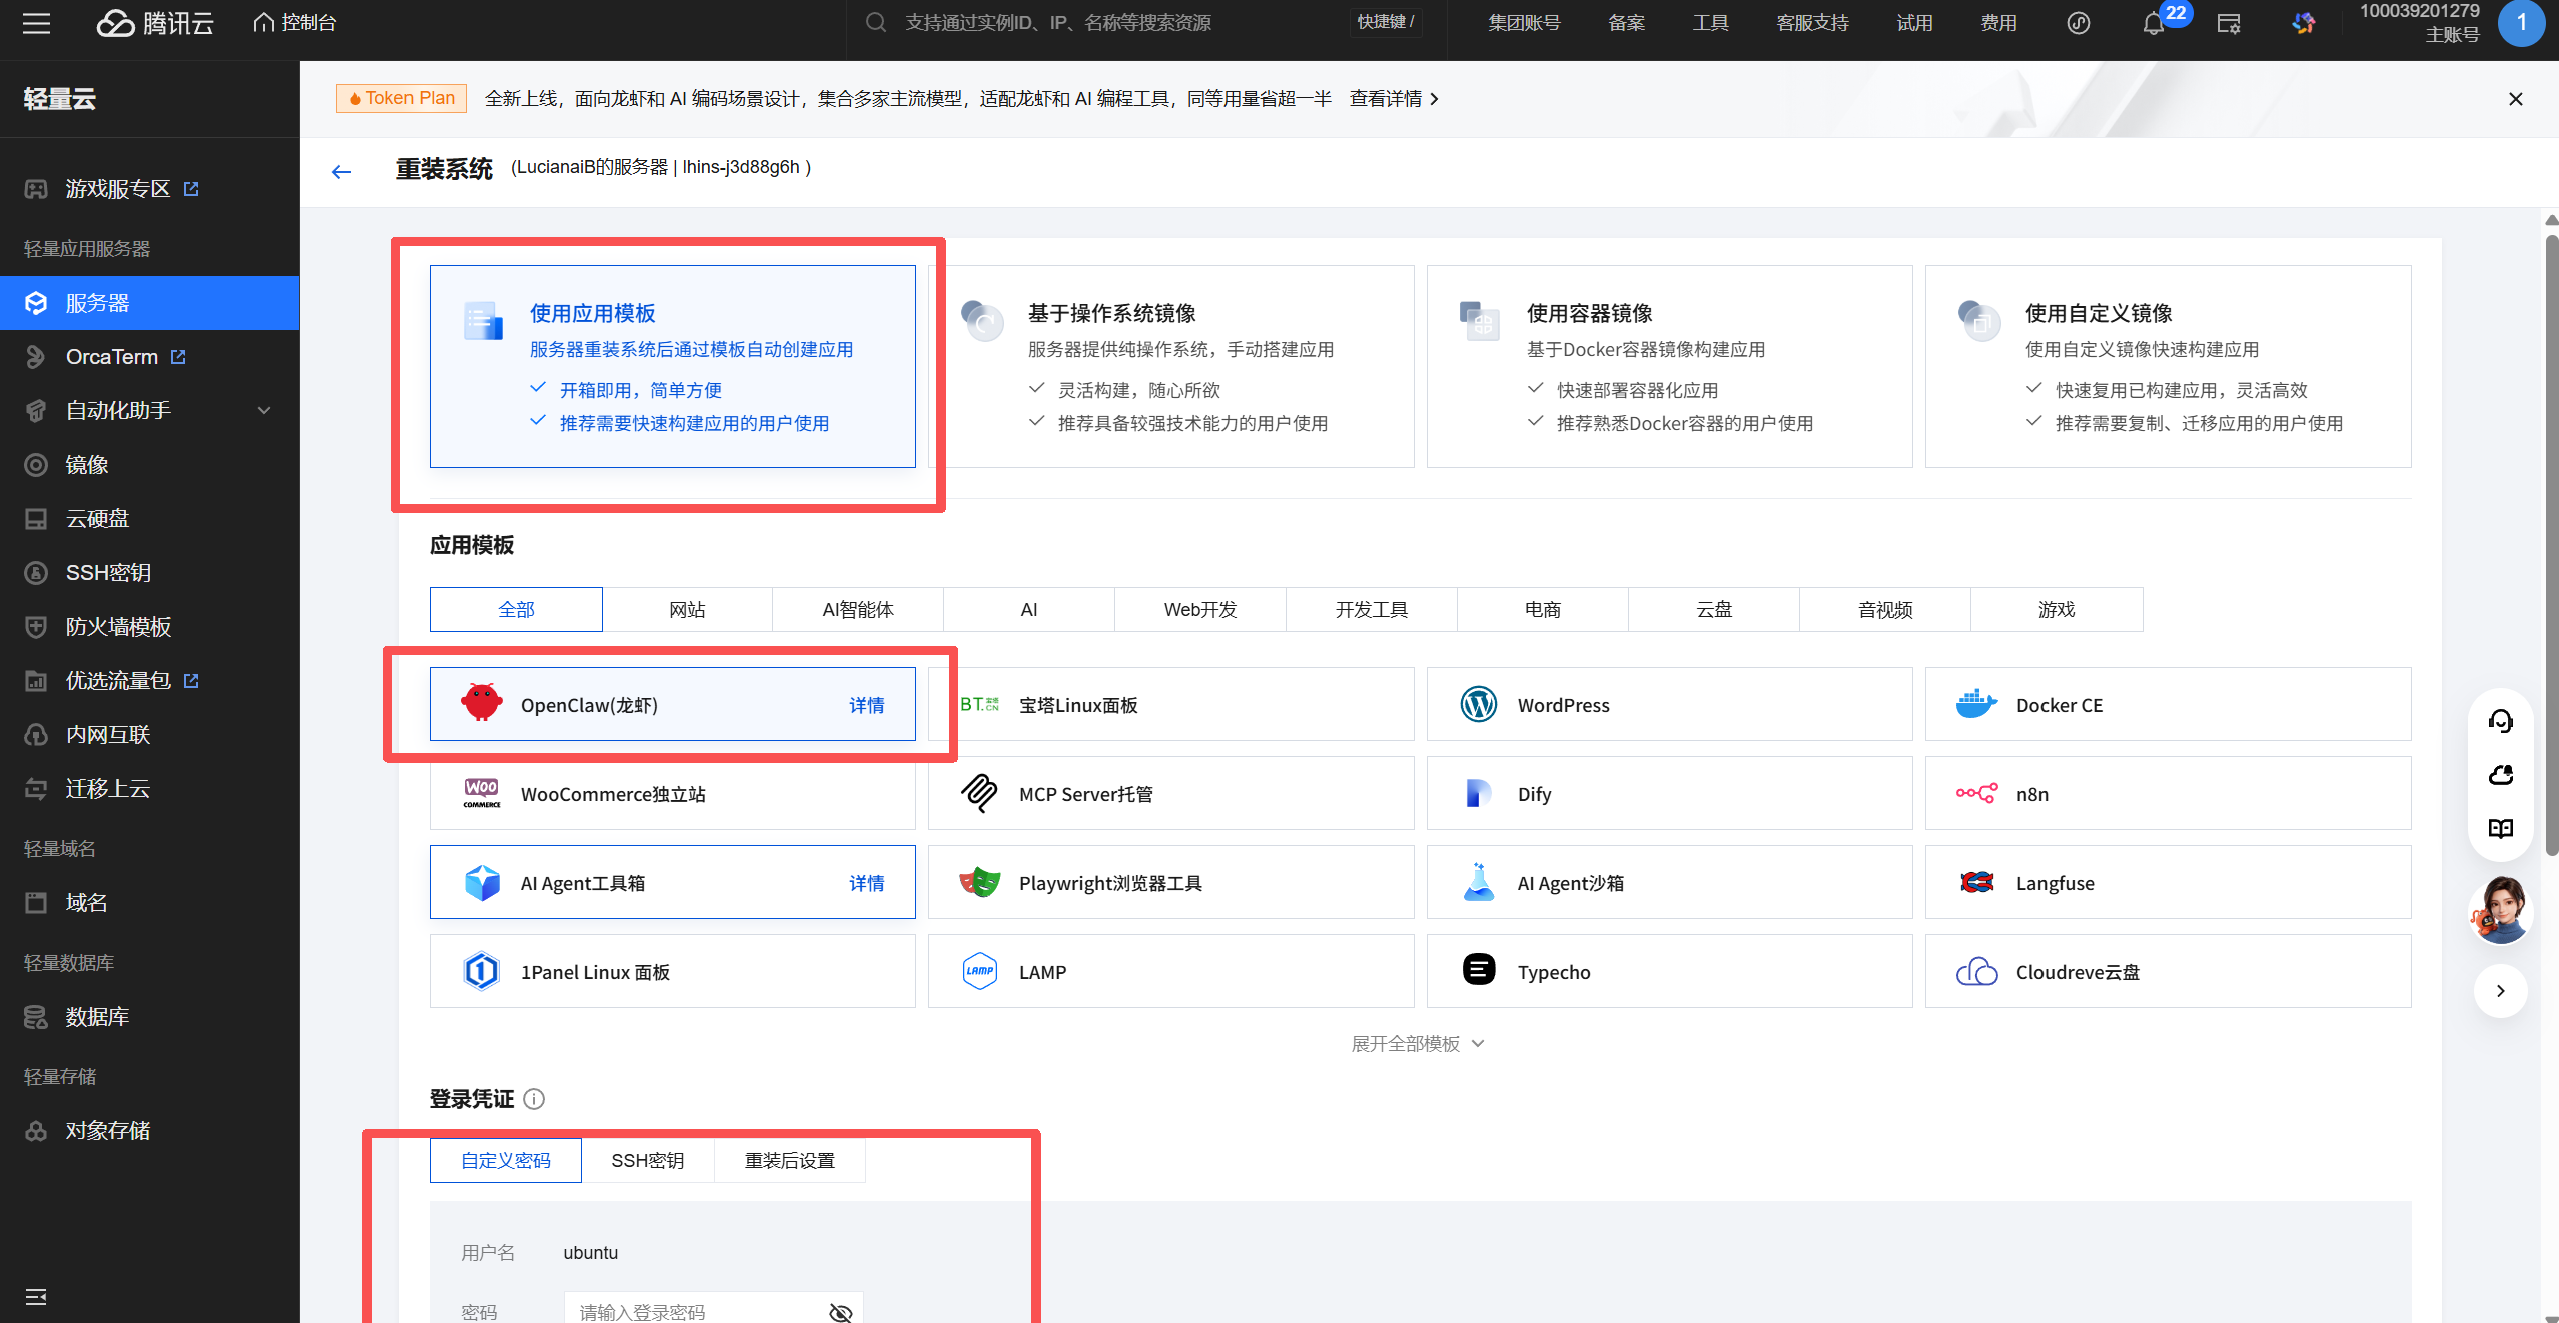Click the login credential info icon
This screenshot has width=2559, height=1323.
coord(534,1099)
